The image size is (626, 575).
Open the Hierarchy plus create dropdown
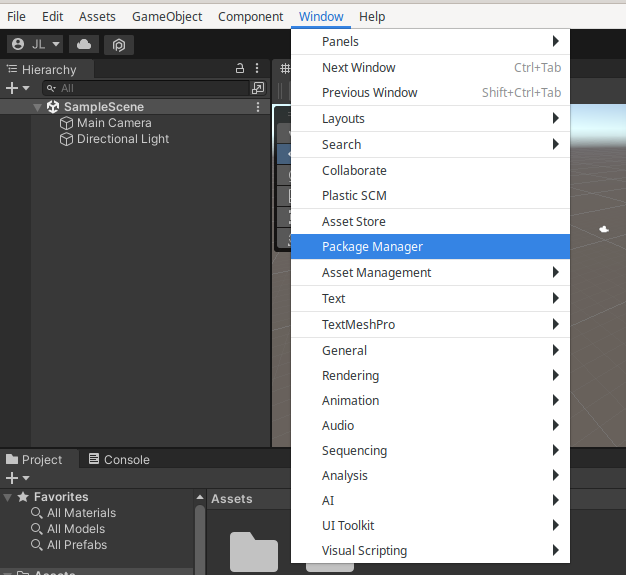click(x=17, y=88)
